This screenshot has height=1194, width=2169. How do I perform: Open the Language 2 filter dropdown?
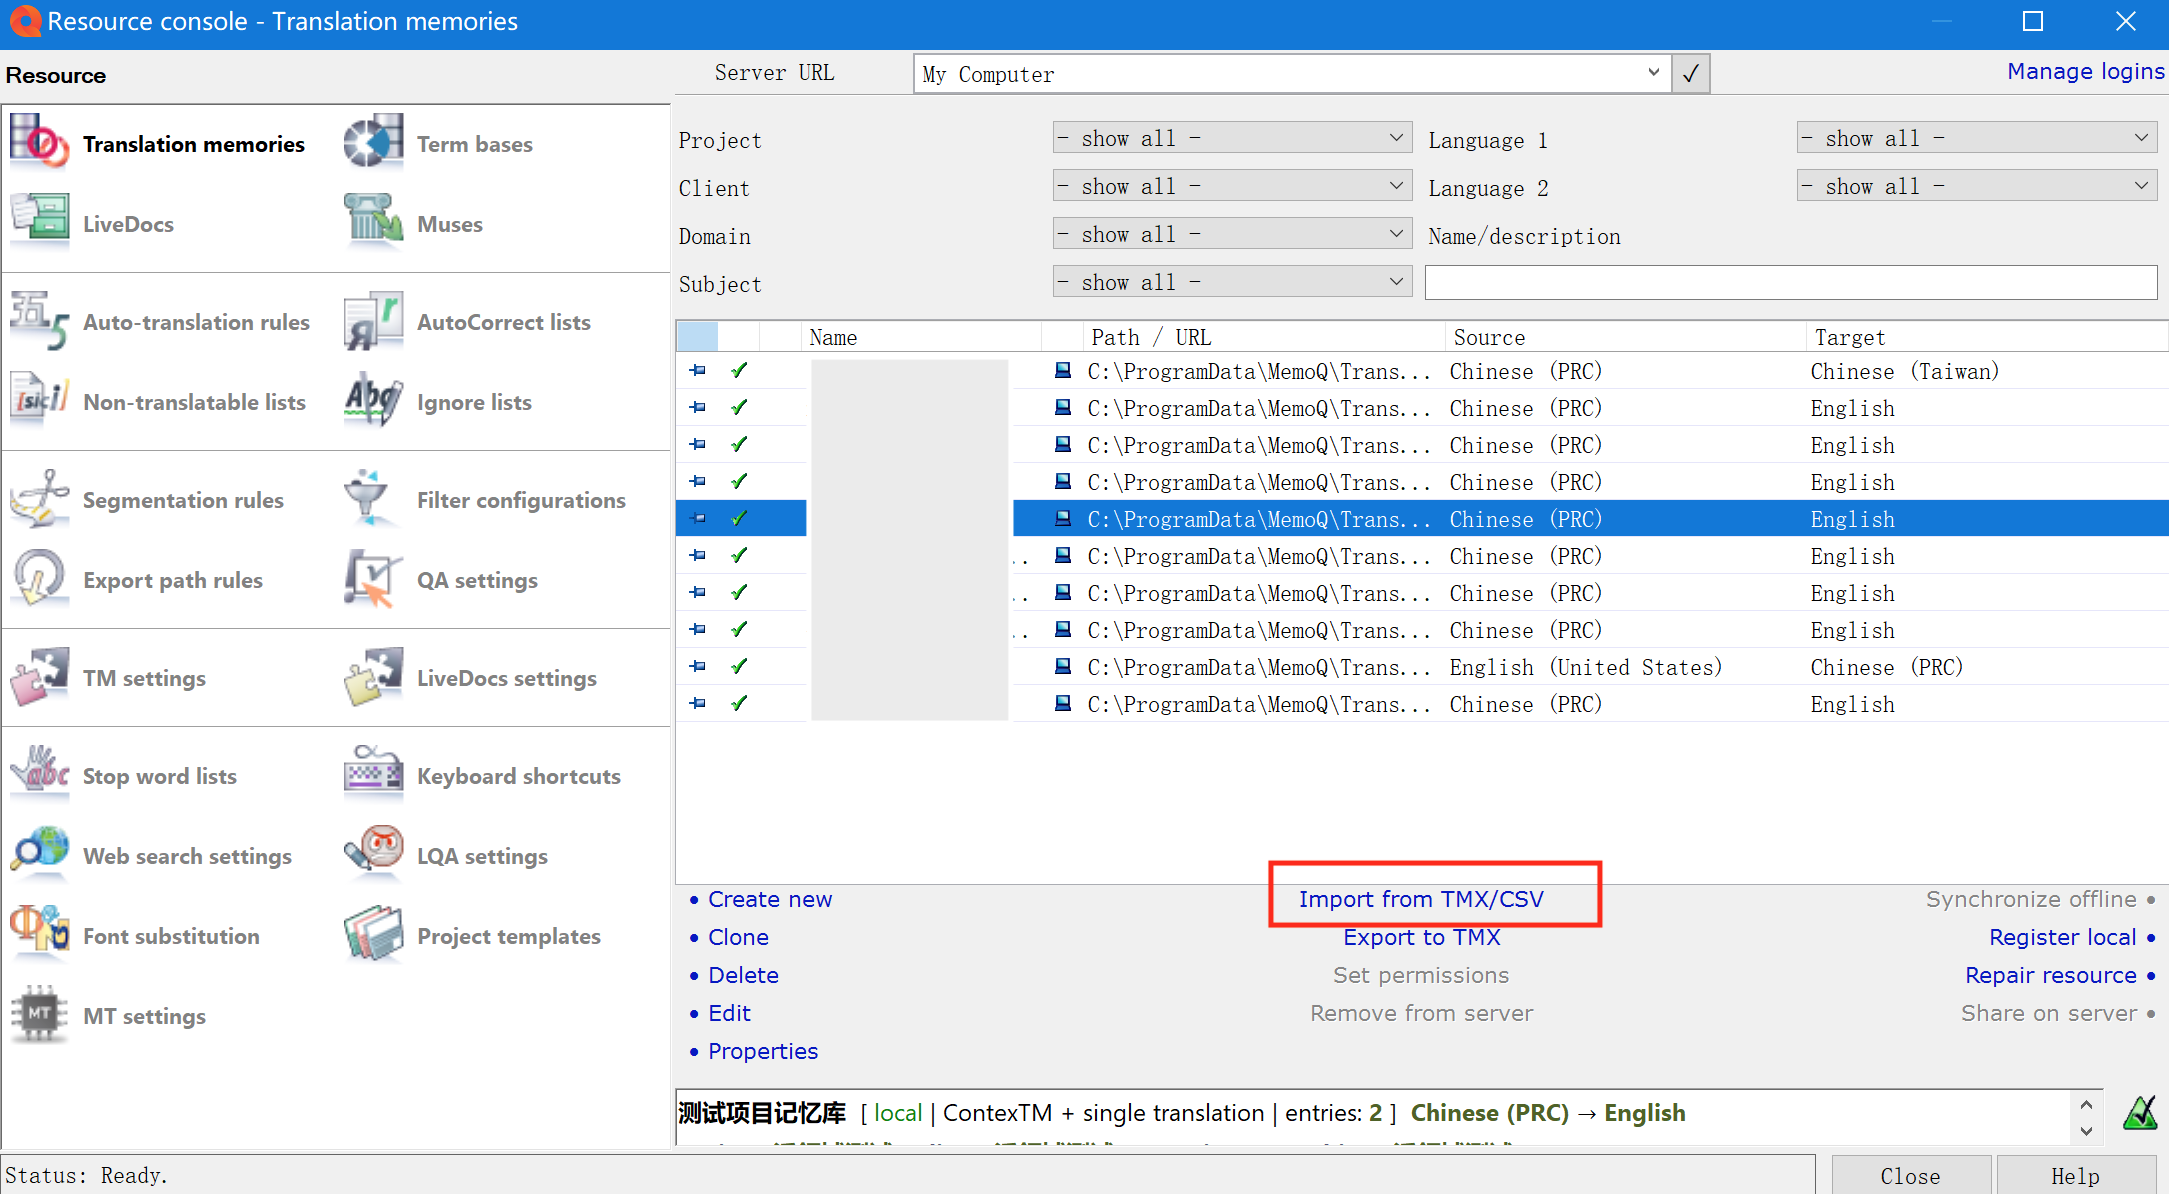[x=1976, y=186]
